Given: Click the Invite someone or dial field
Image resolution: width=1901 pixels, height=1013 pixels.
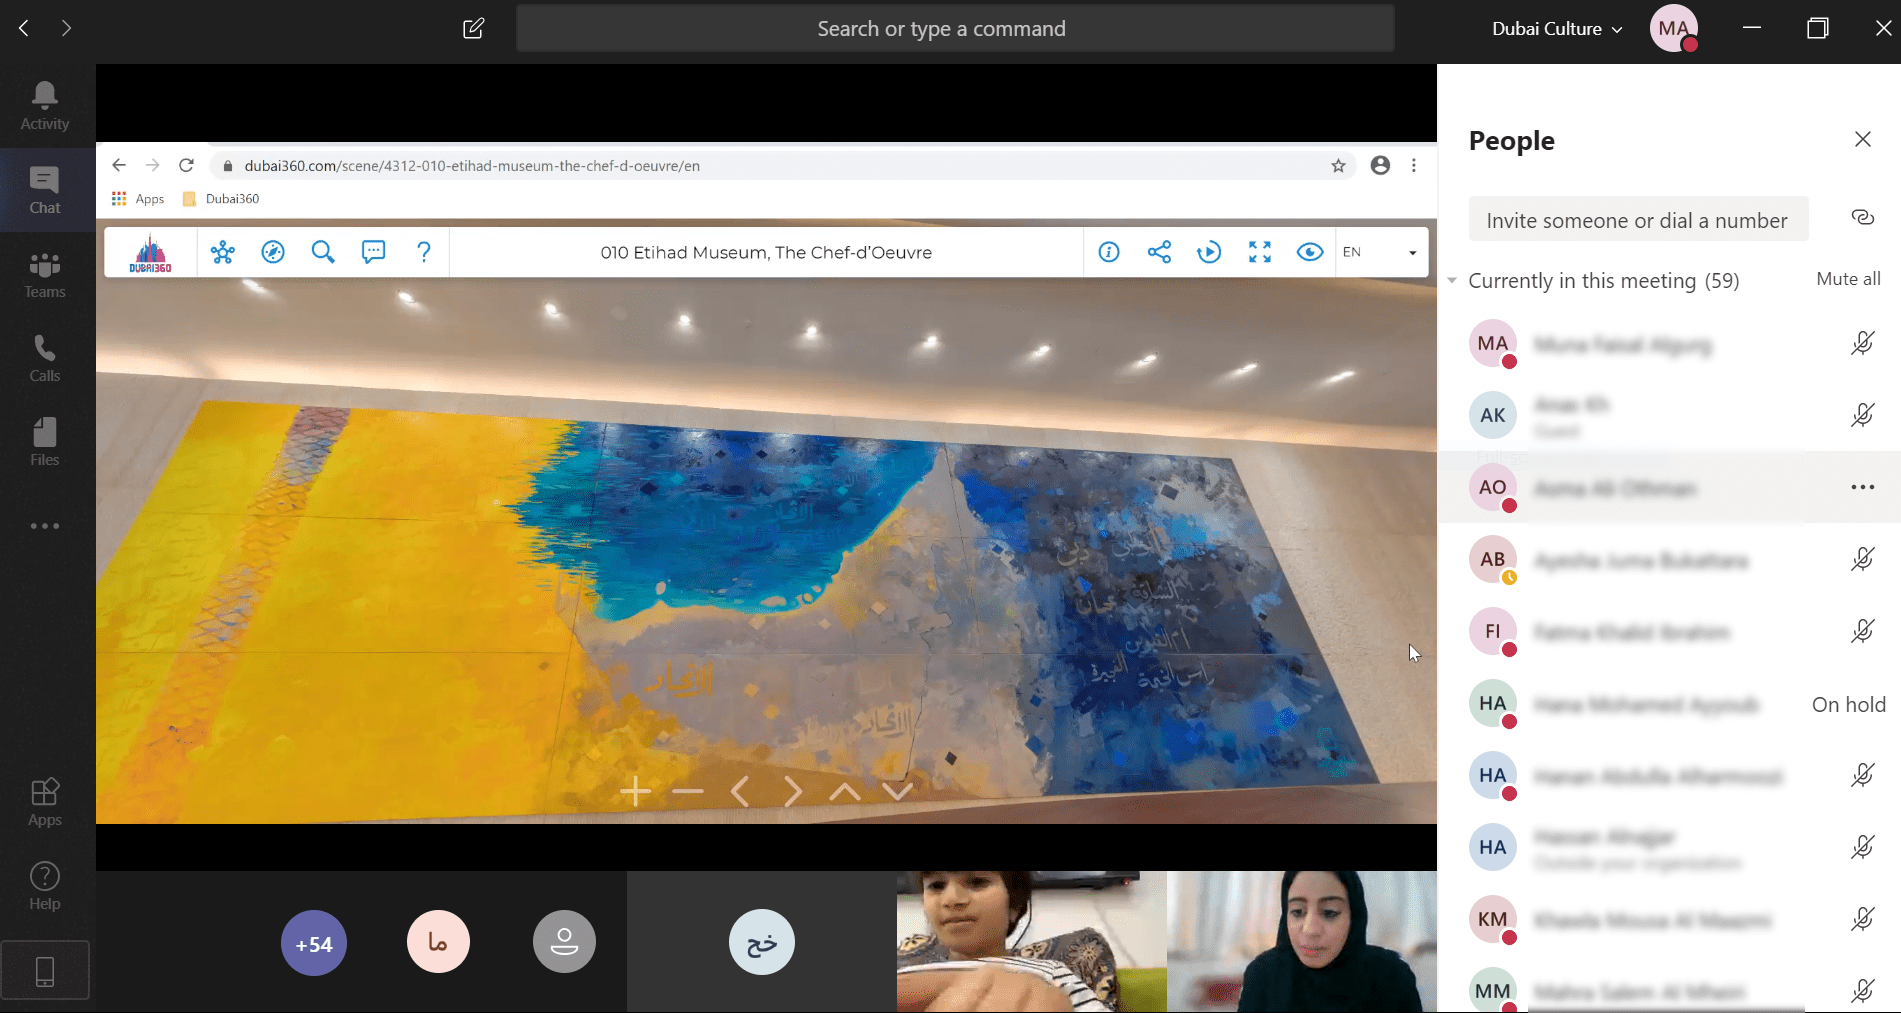Looking at the screenshot, I should click(x=1637, y=220).
